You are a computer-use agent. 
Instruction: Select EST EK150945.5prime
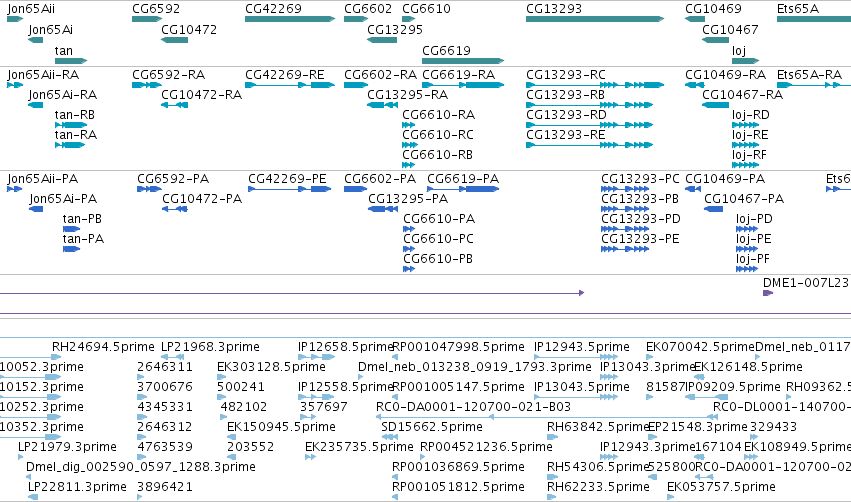pos(281,427)
